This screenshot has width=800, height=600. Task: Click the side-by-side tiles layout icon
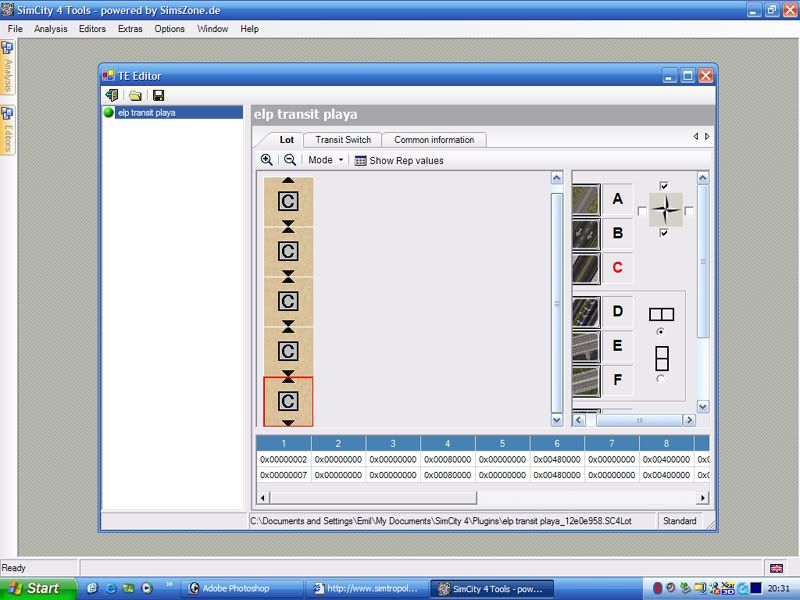point(661,314)
